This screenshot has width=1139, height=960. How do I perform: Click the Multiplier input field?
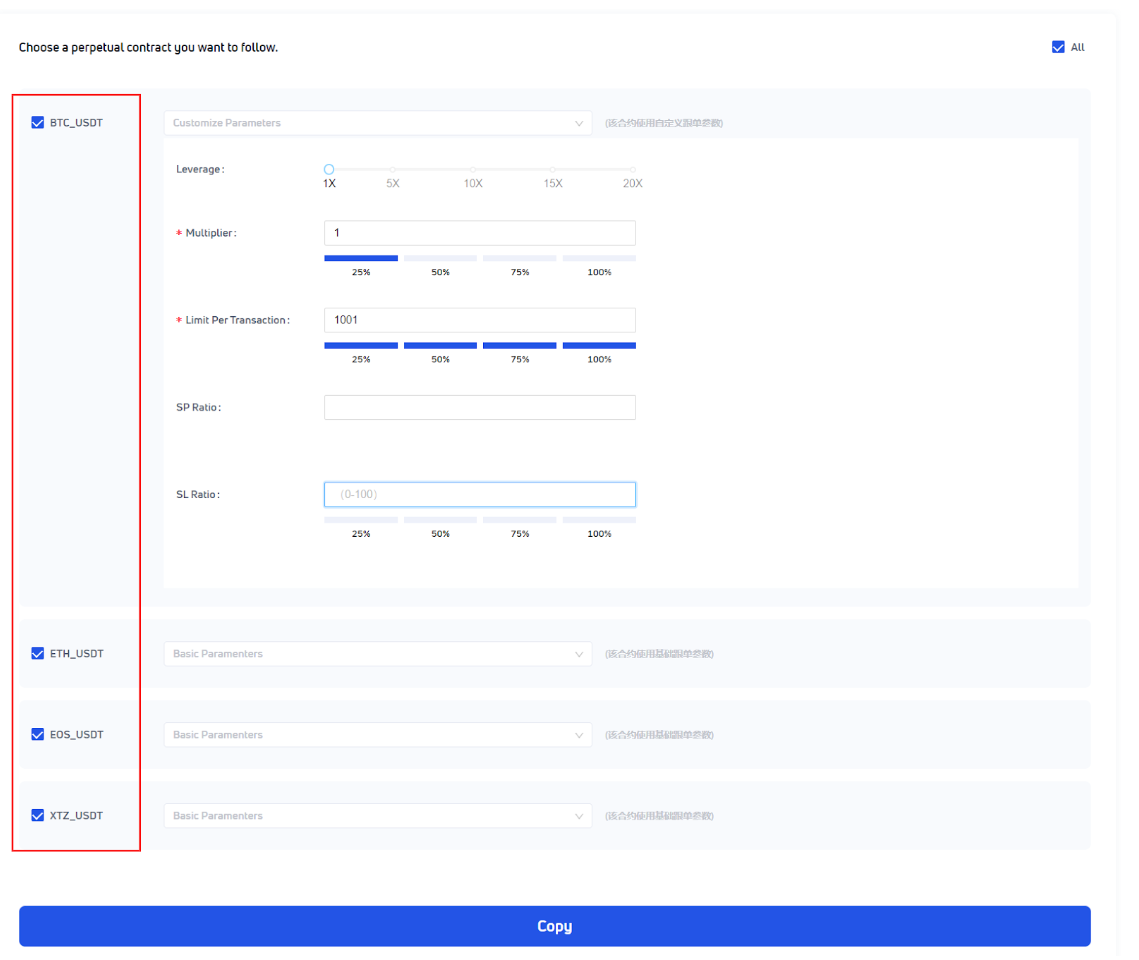tap(479, 233)
